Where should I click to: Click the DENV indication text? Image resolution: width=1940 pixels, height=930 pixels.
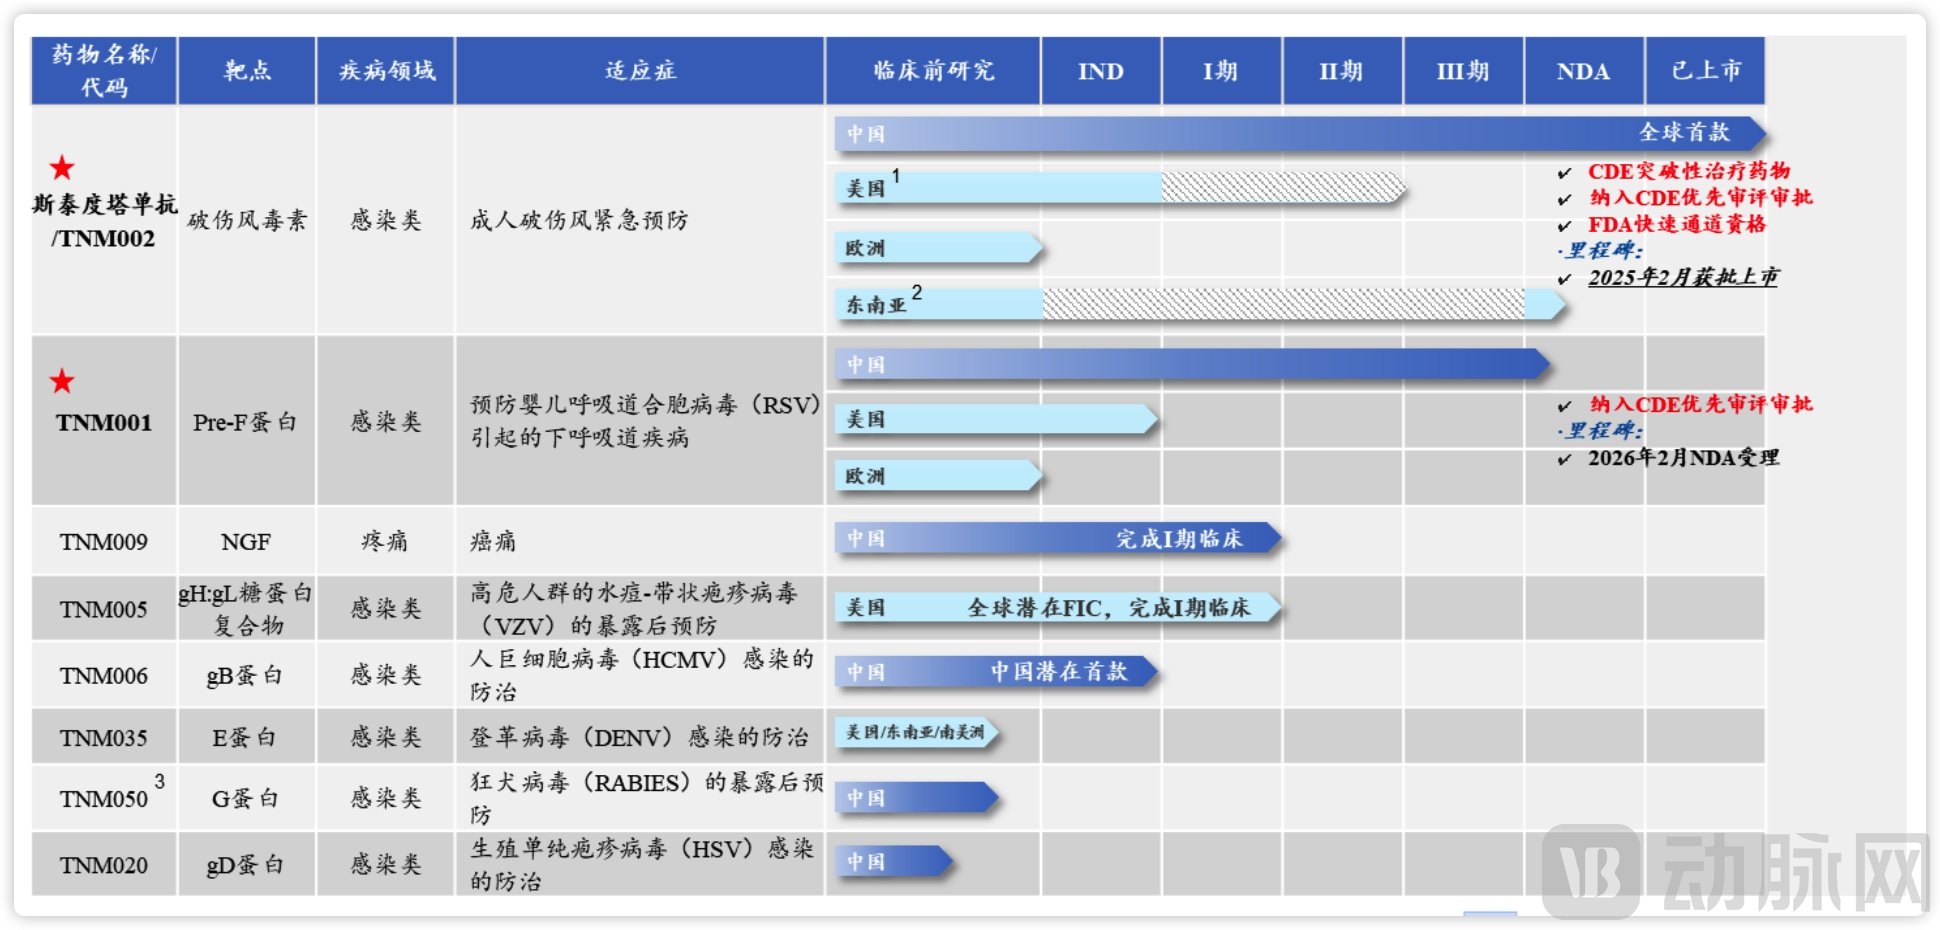point(639,737)
